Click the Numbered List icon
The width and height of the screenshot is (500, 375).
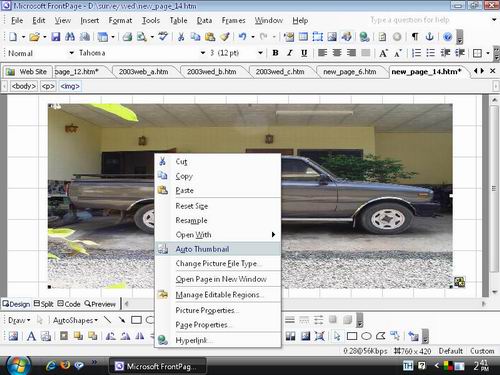416,53
